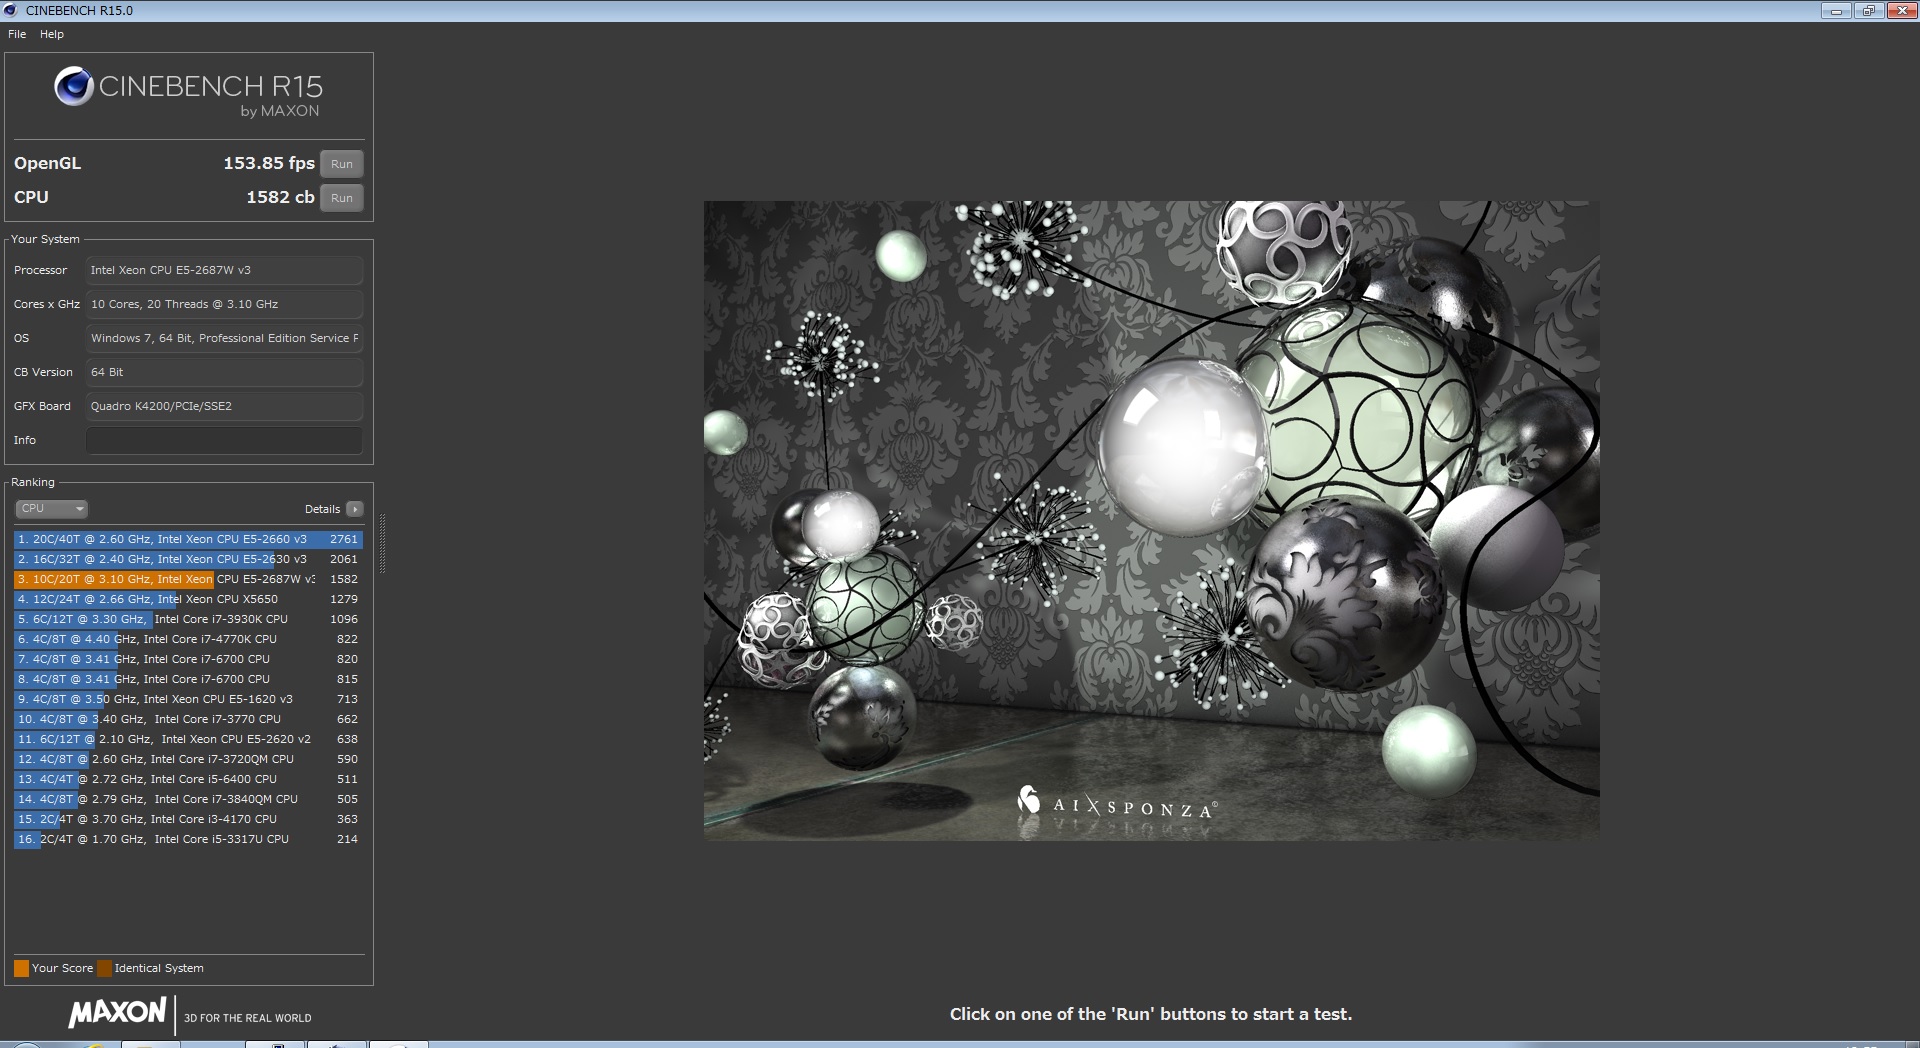This screenshot has width=1920, height=1048.
Task: Select the Core i7-4770K ranking row
Action: (x=187, y=639)
